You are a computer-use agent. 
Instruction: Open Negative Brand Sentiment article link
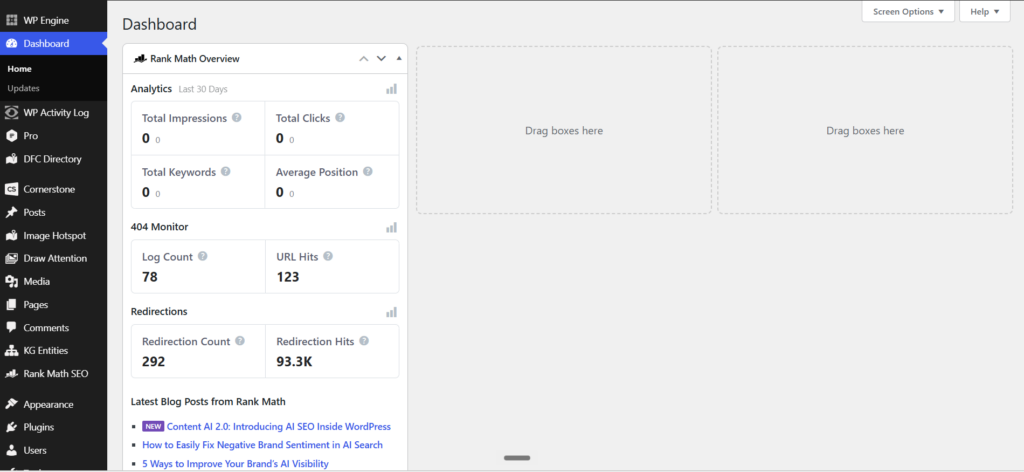(262, 445)
